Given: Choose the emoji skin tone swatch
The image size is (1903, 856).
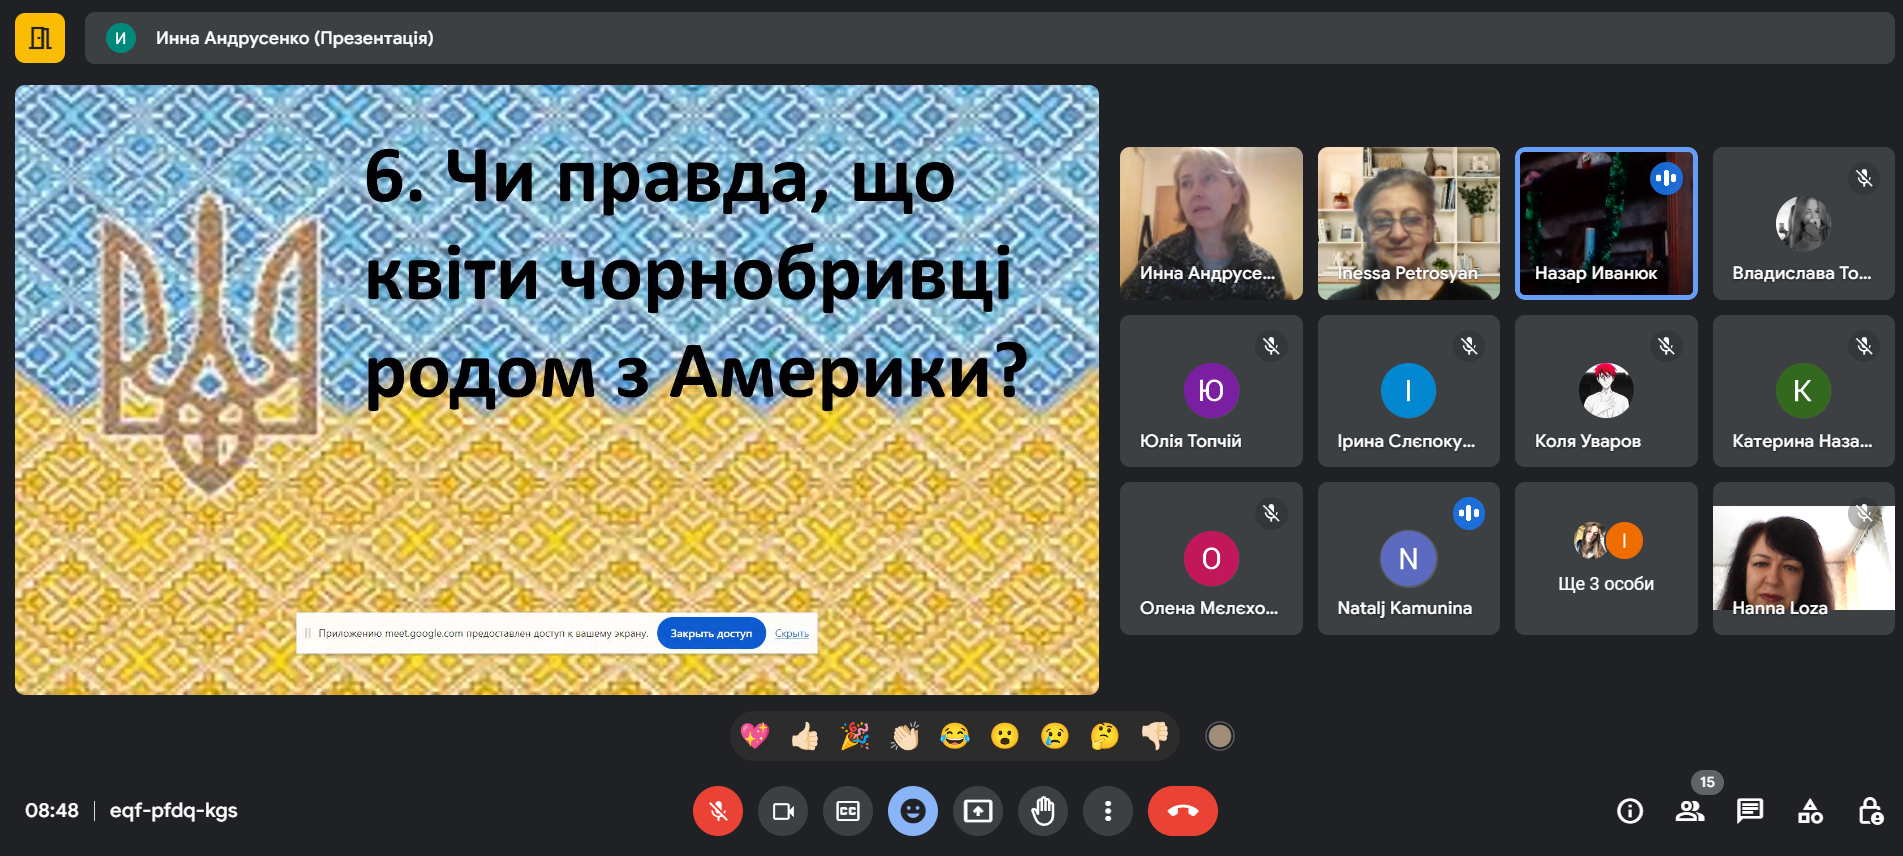Looking at the screenshot, I should point(1219,737).
